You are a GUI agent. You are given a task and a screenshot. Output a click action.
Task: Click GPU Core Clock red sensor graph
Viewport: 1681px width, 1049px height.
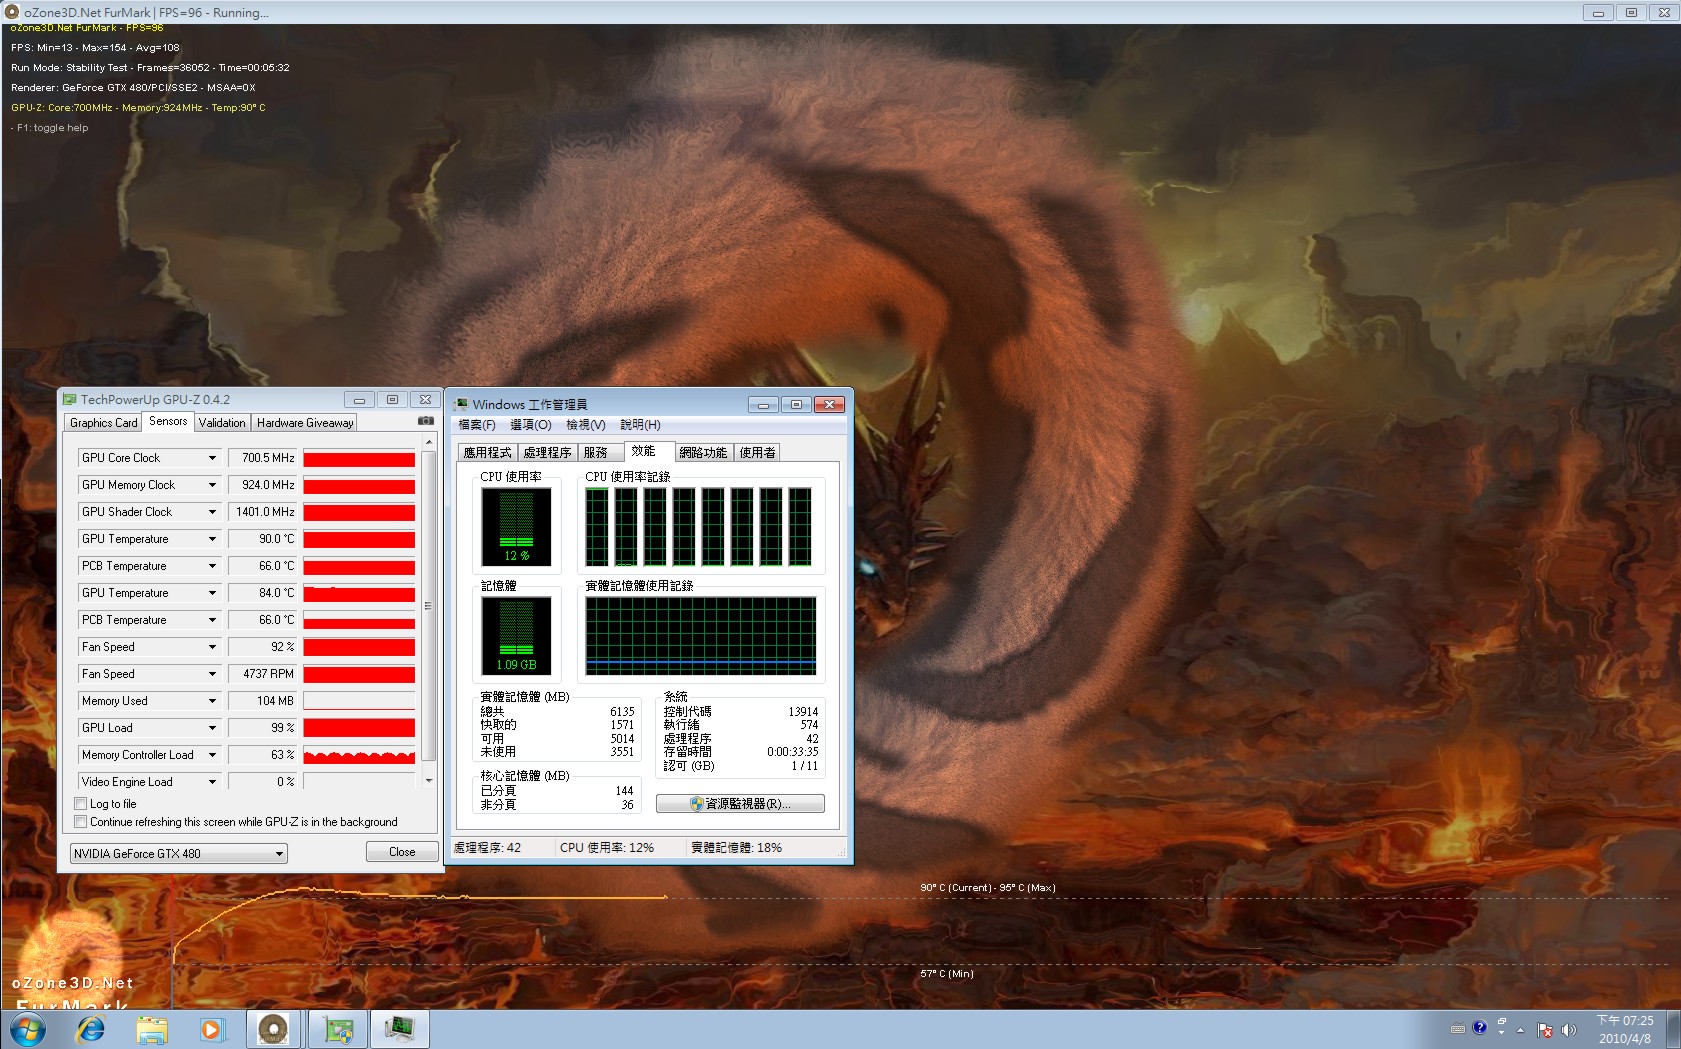click(x=359, y=458)
